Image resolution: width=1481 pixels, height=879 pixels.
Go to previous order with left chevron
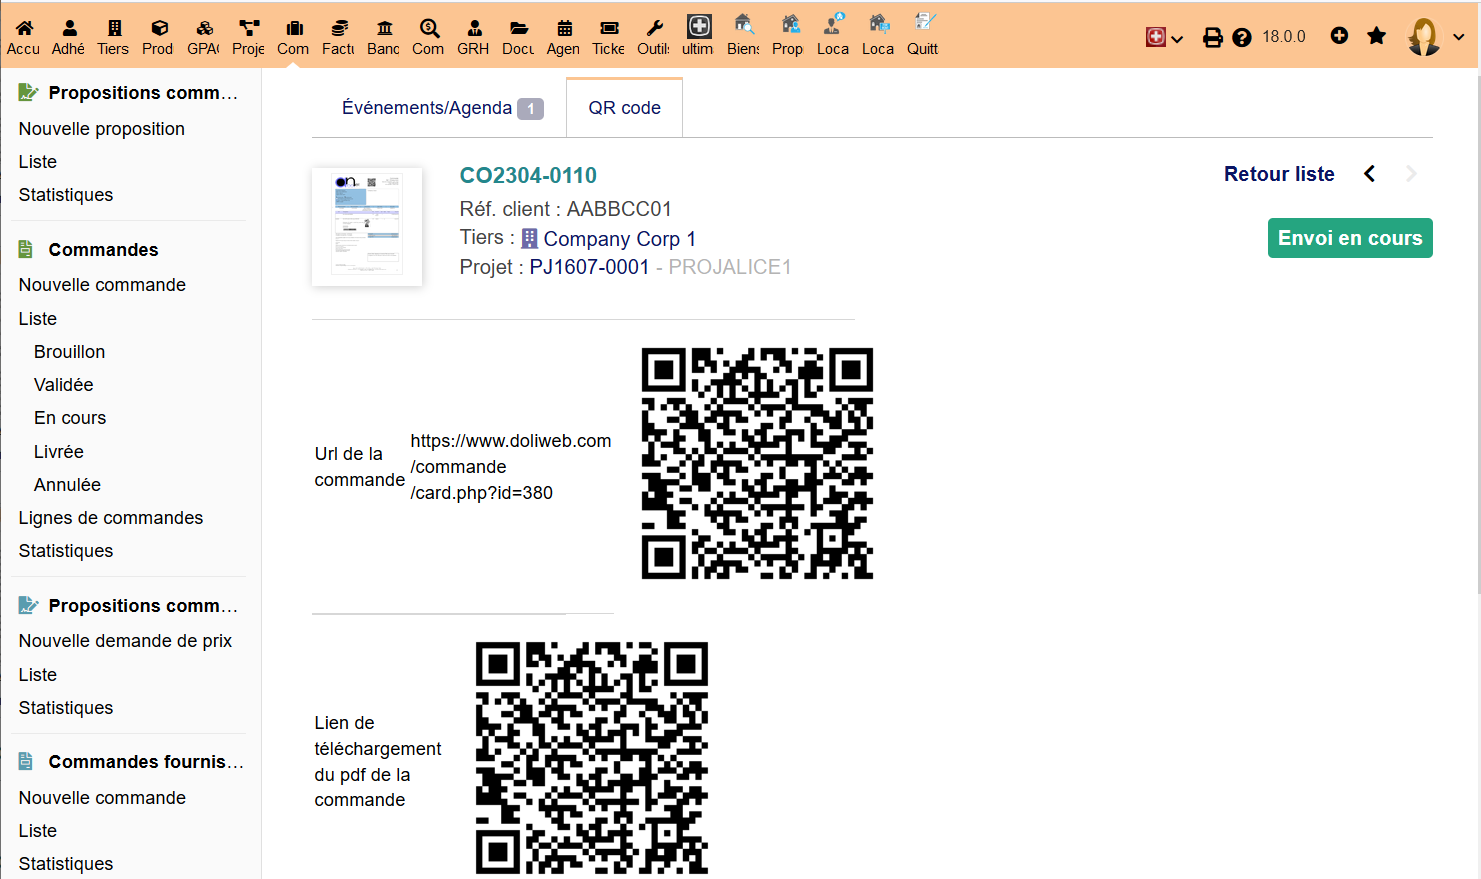(x=1370, y=174)
